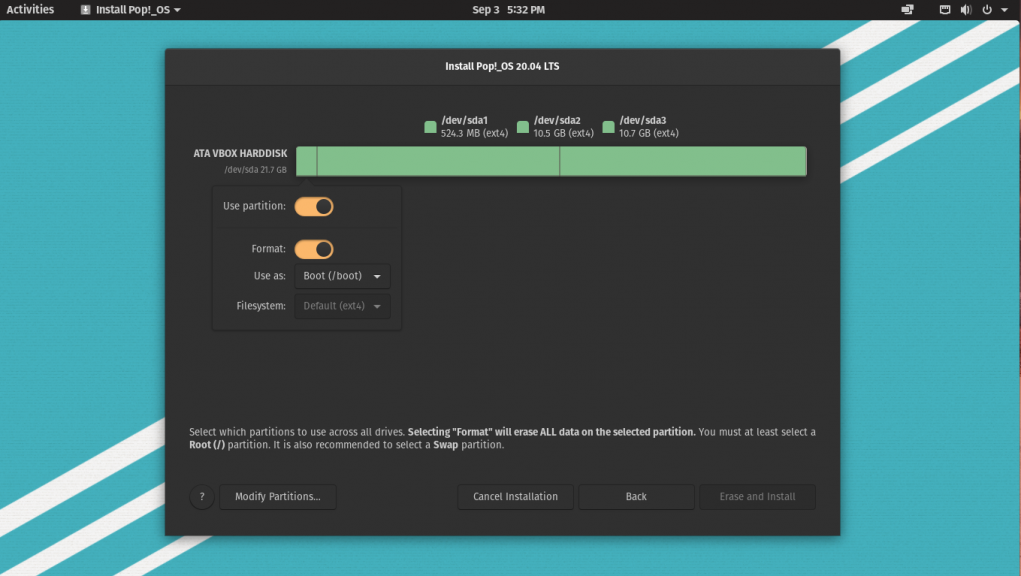
Task: Click the help question mark button
Action: [201, 497]
